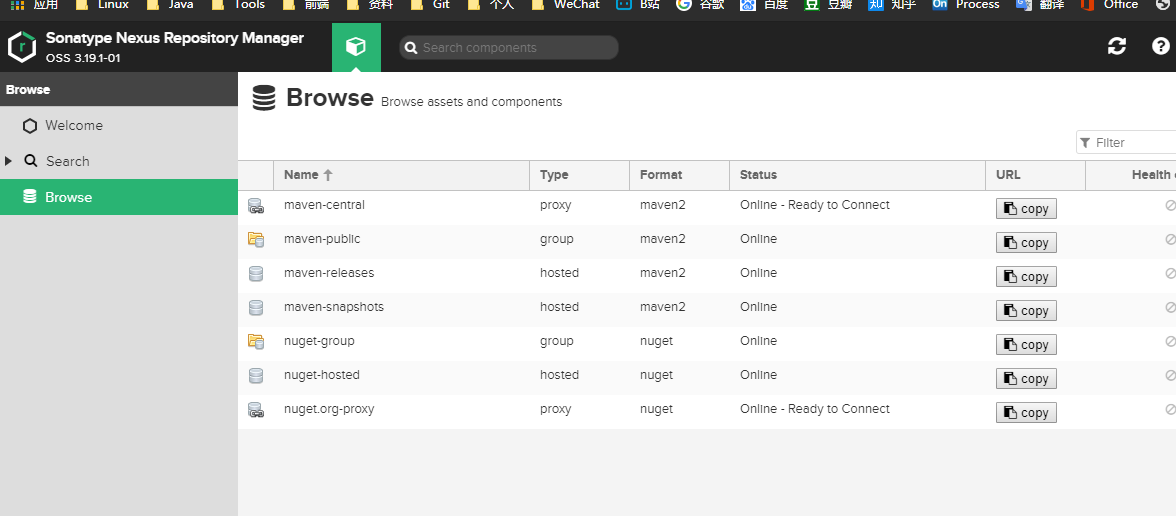Click the Browse database icon in sidebar
This screenshot has width=1176, height=516.
point(30,196)
